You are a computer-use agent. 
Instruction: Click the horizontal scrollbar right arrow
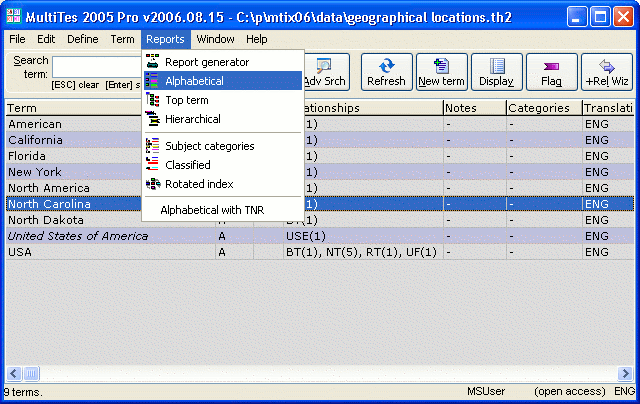coord(625,373)
